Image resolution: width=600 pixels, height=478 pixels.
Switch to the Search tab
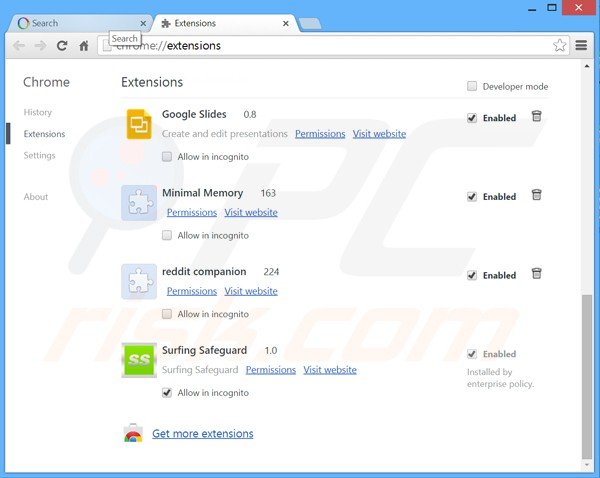pos(78,23)
